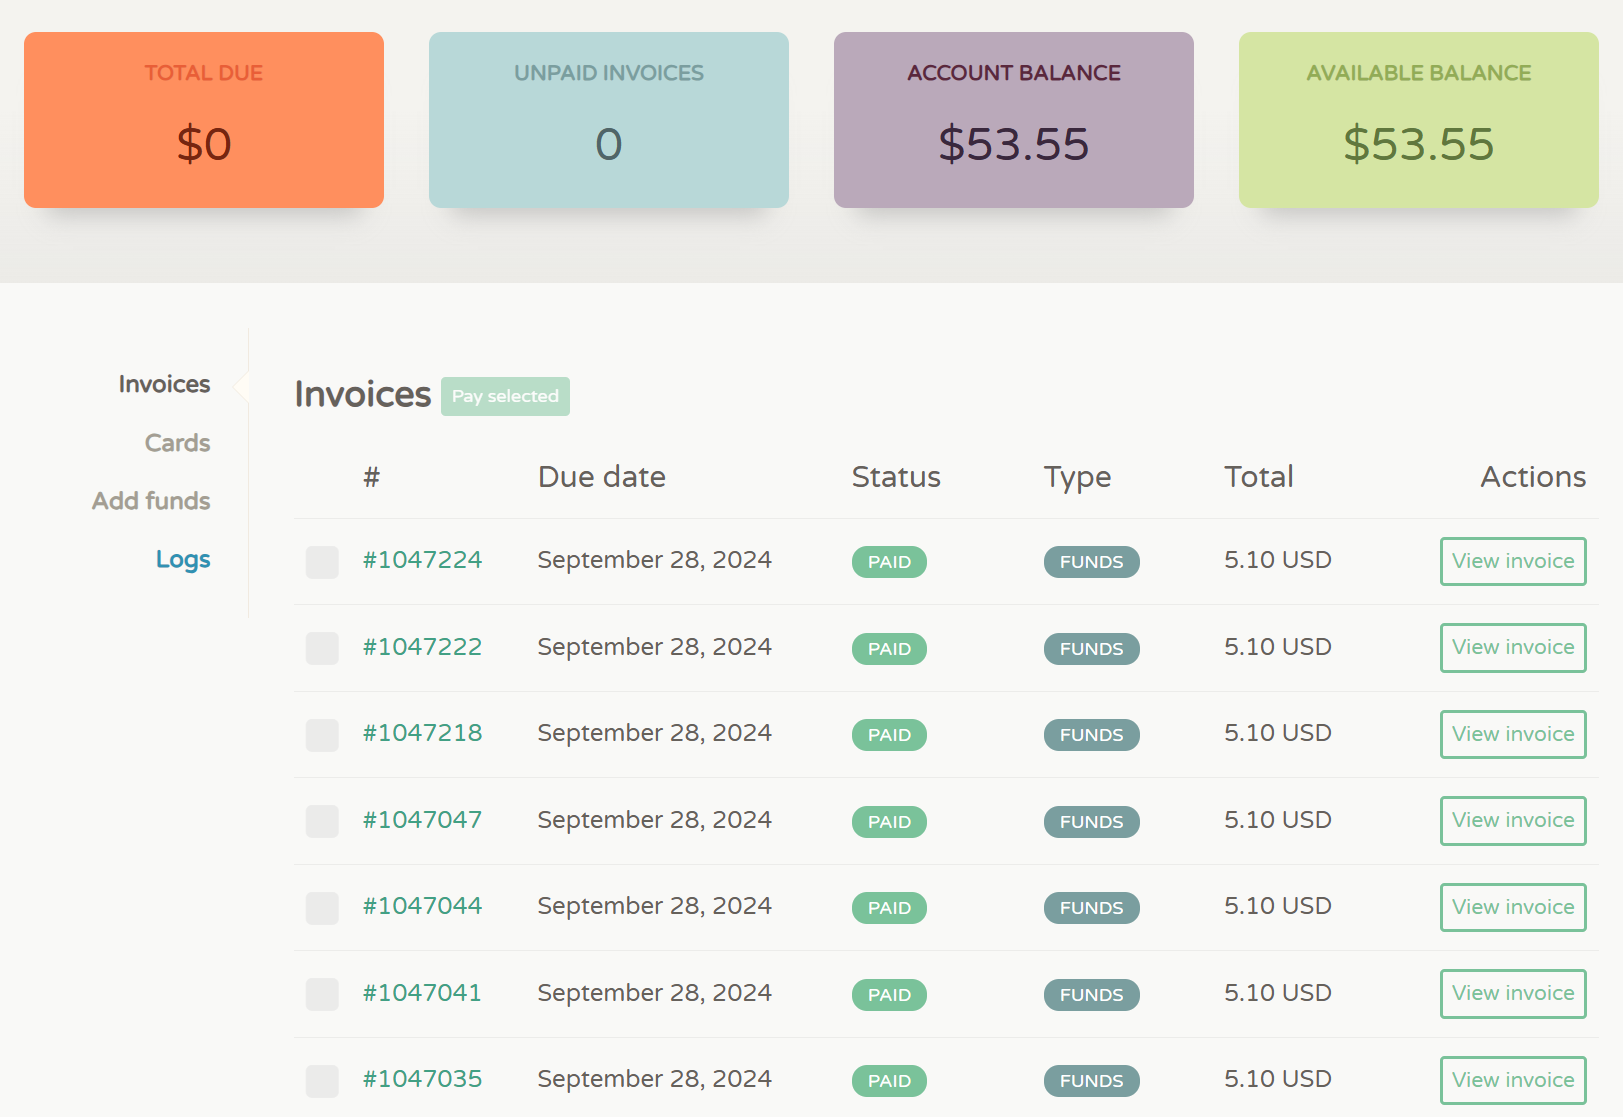Click the PAID badge on row #1047224
Viewport: 1623px width, 1117px height.
[889, 562]
